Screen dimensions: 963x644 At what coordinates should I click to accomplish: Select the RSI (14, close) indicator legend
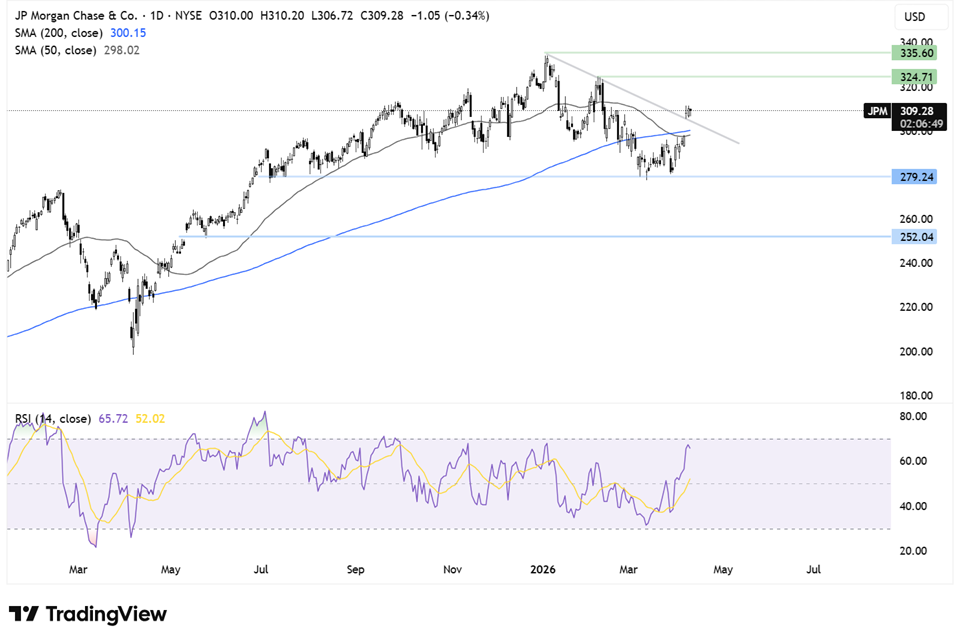point(53,418)
